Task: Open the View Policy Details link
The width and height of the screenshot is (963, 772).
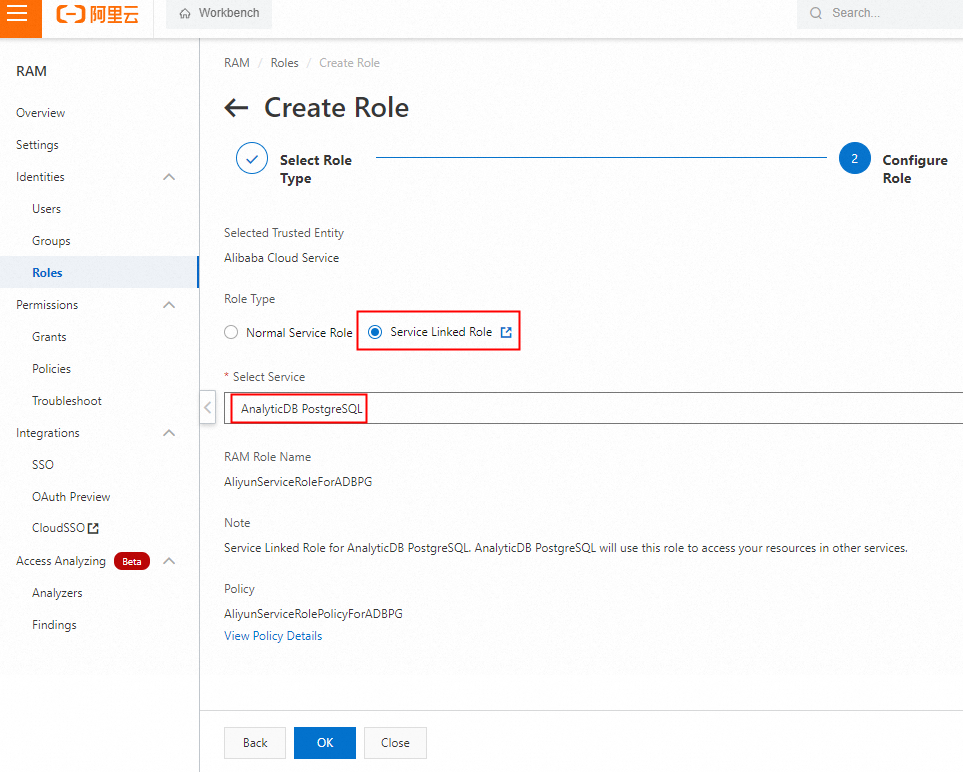Action: pyautogui.click(x=273, y=636)
